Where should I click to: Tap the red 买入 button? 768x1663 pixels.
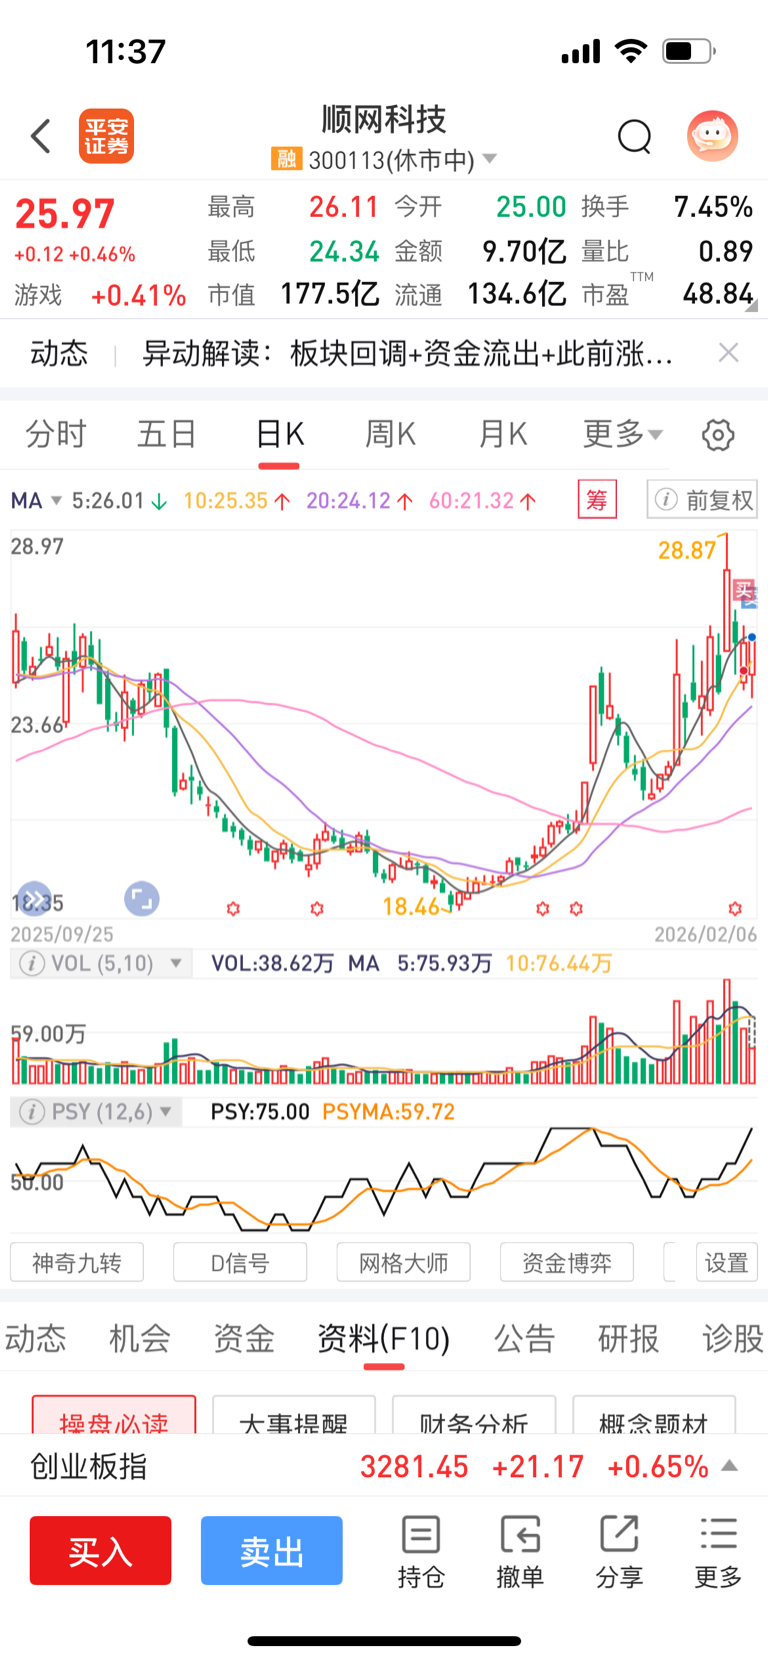tap(100, 1551)
